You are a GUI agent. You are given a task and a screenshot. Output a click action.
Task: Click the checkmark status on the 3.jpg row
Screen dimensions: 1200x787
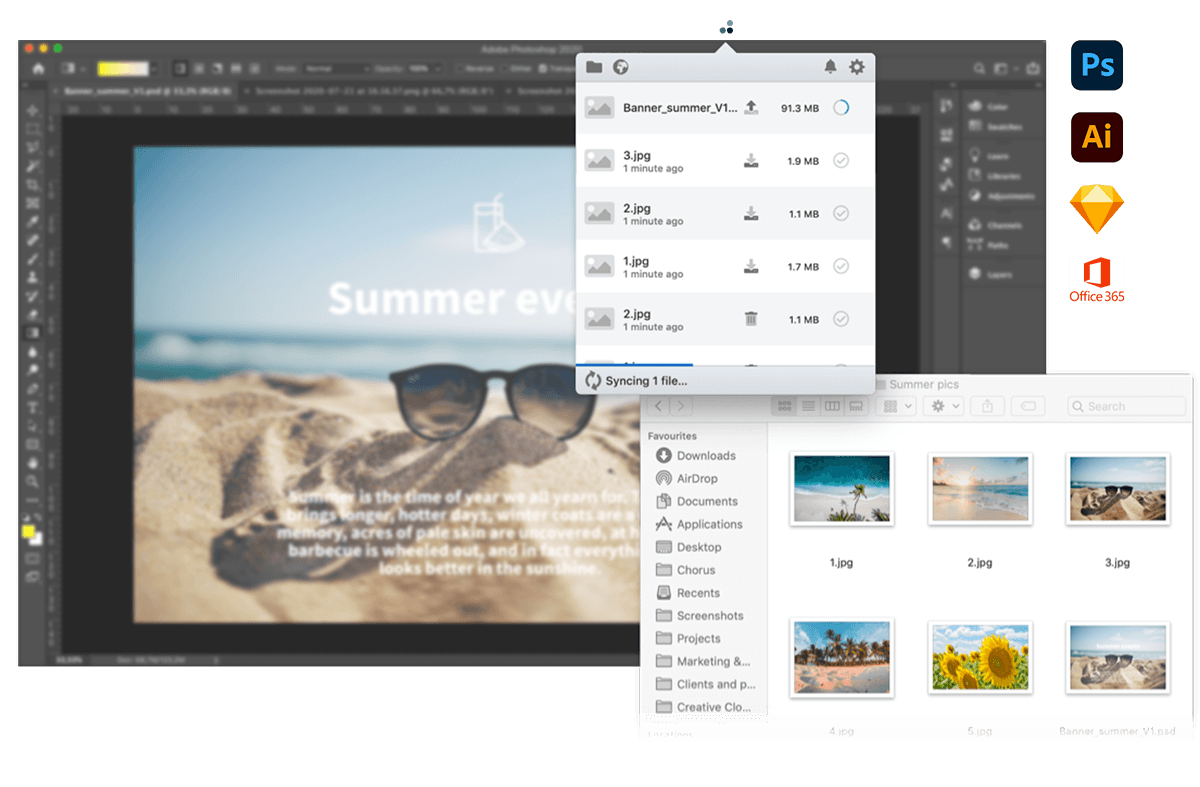point(841,160)
